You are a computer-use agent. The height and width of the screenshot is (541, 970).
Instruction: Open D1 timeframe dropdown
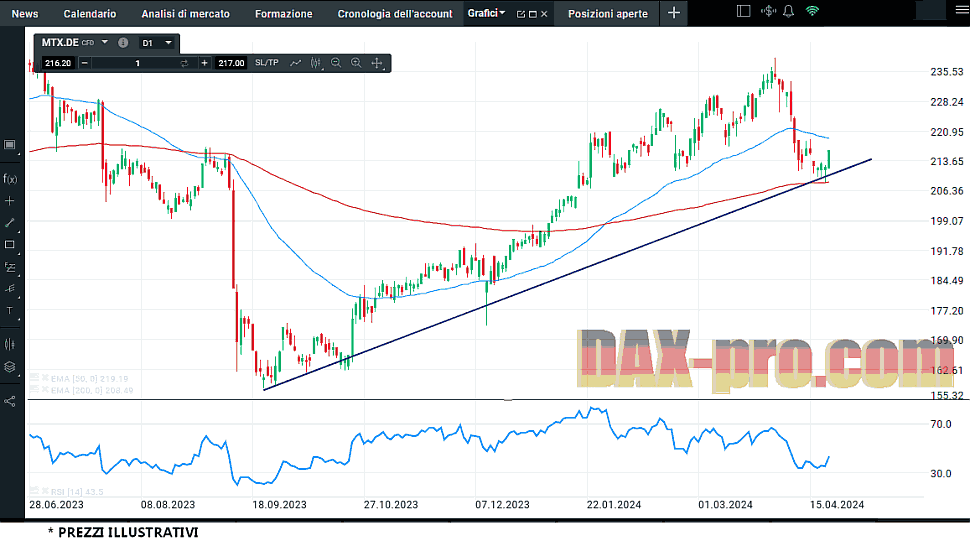[157, 43]
